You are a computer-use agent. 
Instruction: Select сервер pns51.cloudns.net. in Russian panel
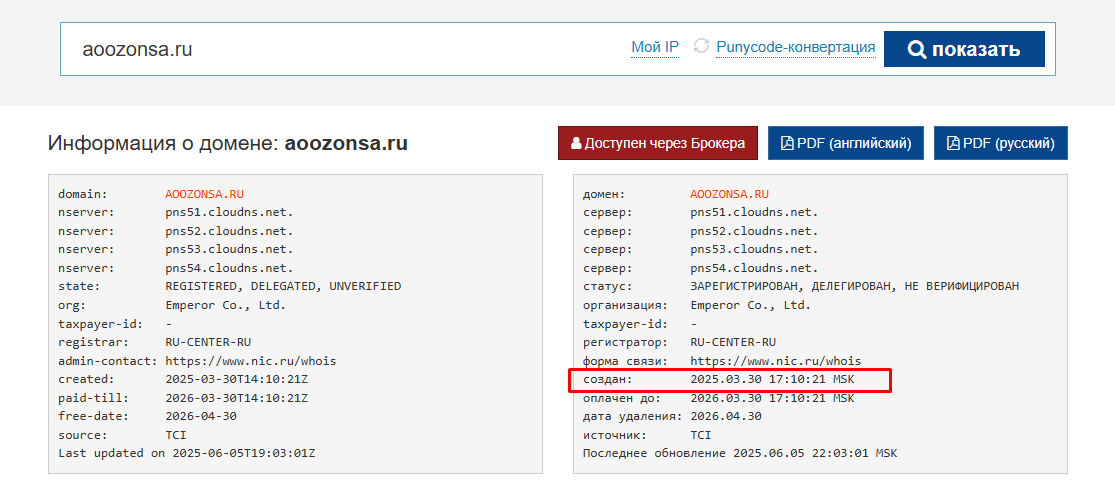[x=754, y=212]
